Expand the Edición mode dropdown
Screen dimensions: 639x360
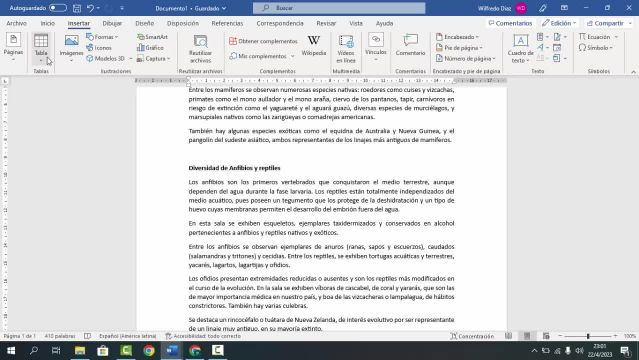(x=559, y=23)
